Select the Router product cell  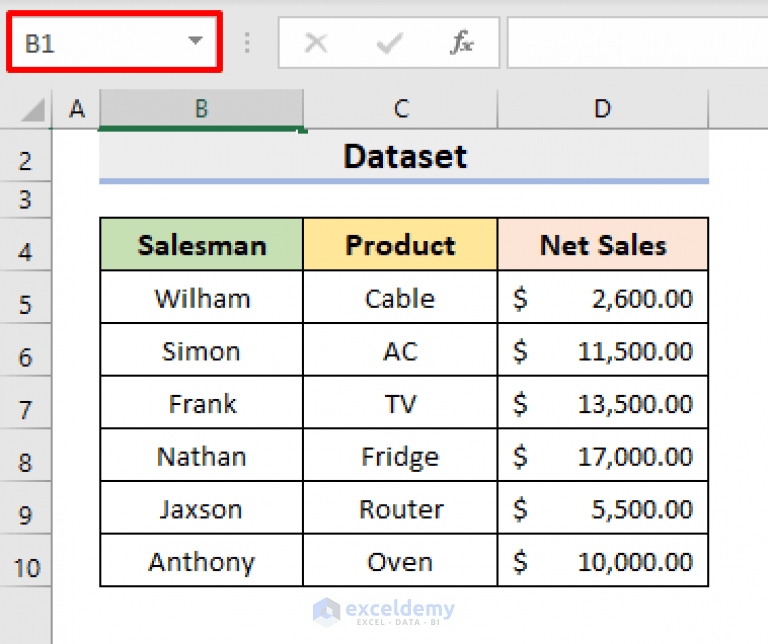[x=400, y=508]
